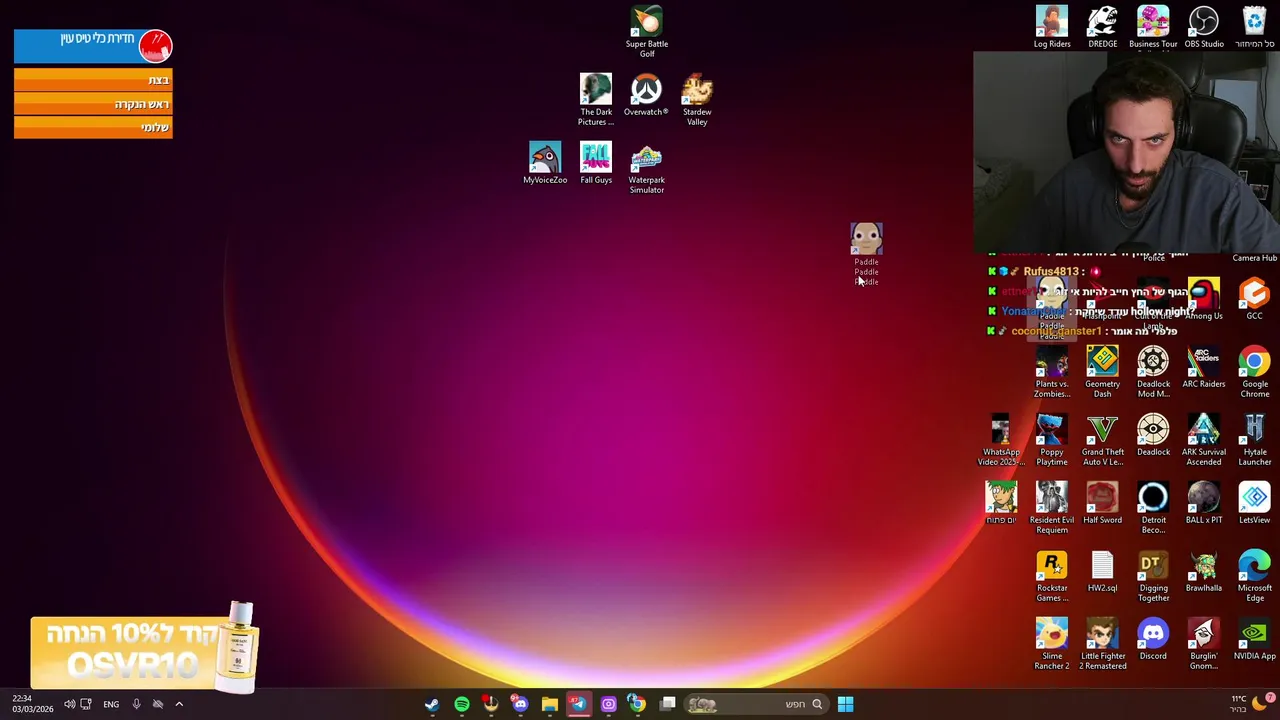The width and height of the screenshot is (1280, 720).
Task: Select the HW2.sql file icon
Action: pos(1102,571)
